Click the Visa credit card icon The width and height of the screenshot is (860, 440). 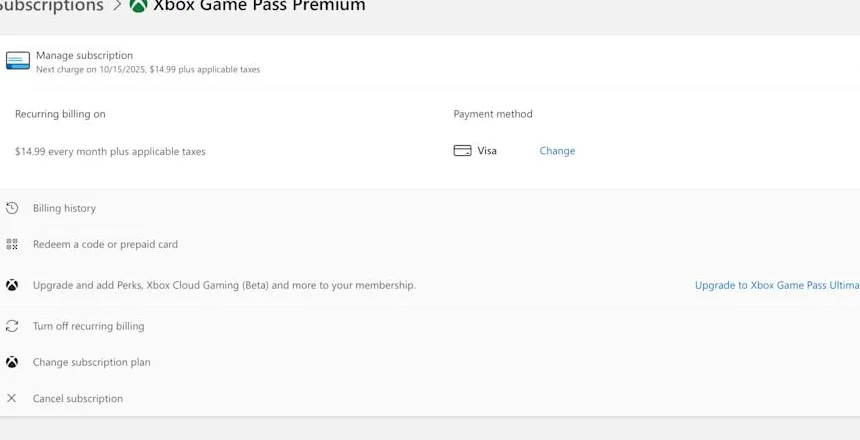coord(462,151)
